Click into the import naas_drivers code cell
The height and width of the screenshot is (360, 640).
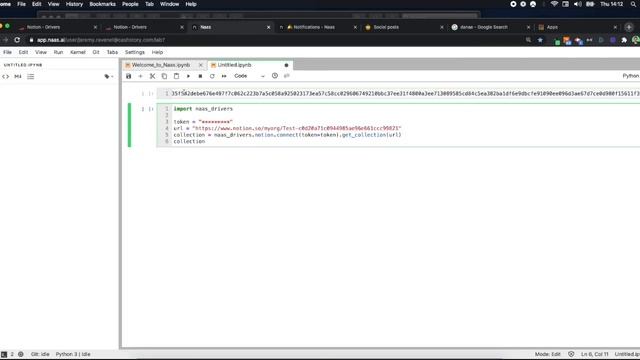point(398,125)
